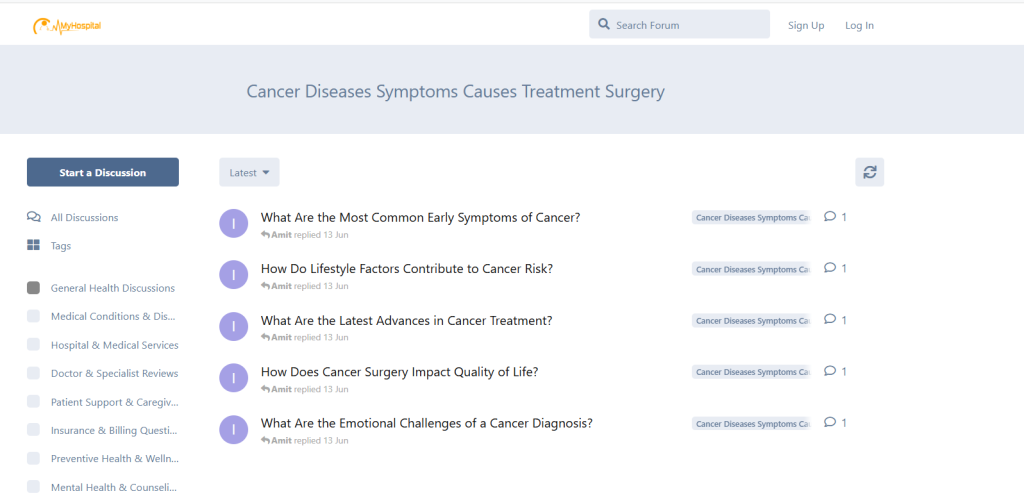Click the MyHospital logo
The height and width of the screenshot is (498, 1024).
click(x=66, y=25)
